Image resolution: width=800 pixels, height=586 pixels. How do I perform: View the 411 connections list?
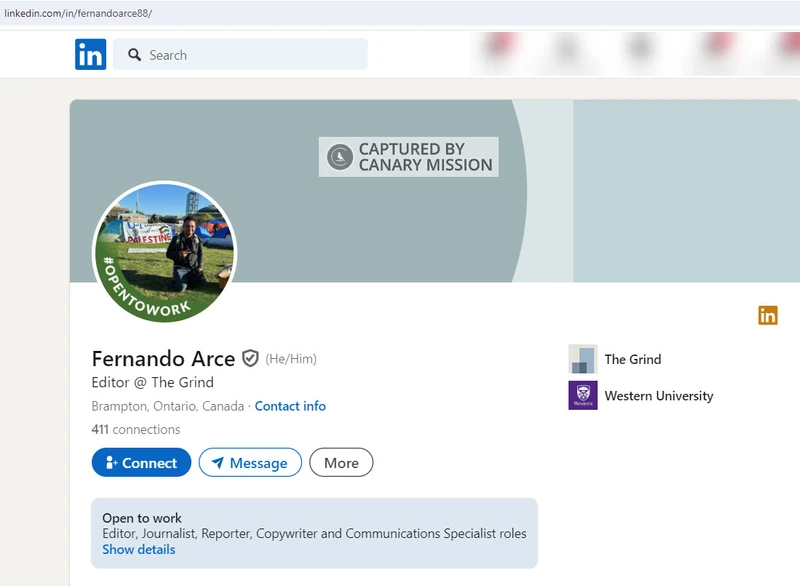[136, 429]
